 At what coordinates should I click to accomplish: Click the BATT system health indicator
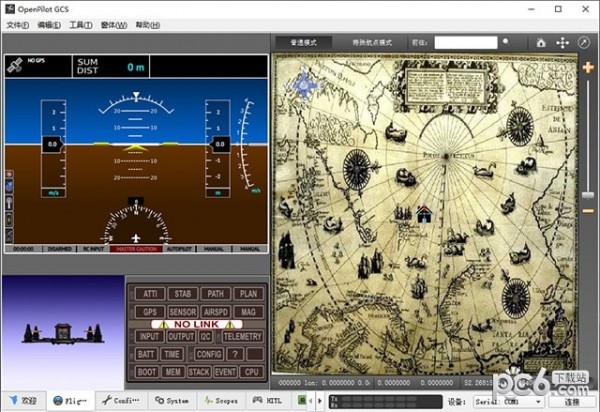pos(146,354)
